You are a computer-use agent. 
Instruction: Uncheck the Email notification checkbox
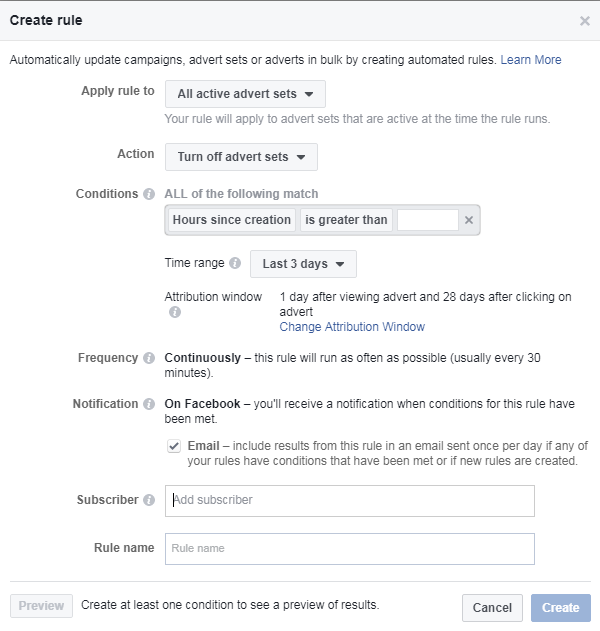pos(174,446)
